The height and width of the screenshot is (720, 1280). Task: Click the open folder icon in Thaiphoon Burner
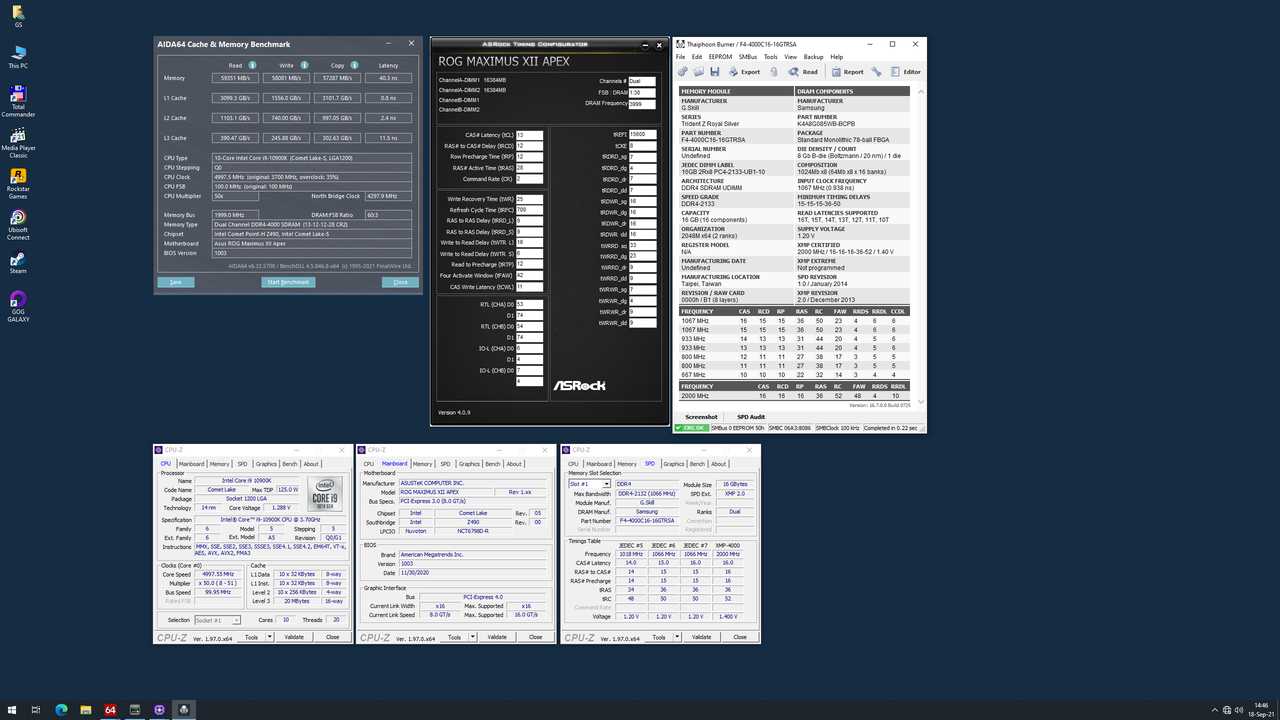pyautogui.click(x=699, y=72)
